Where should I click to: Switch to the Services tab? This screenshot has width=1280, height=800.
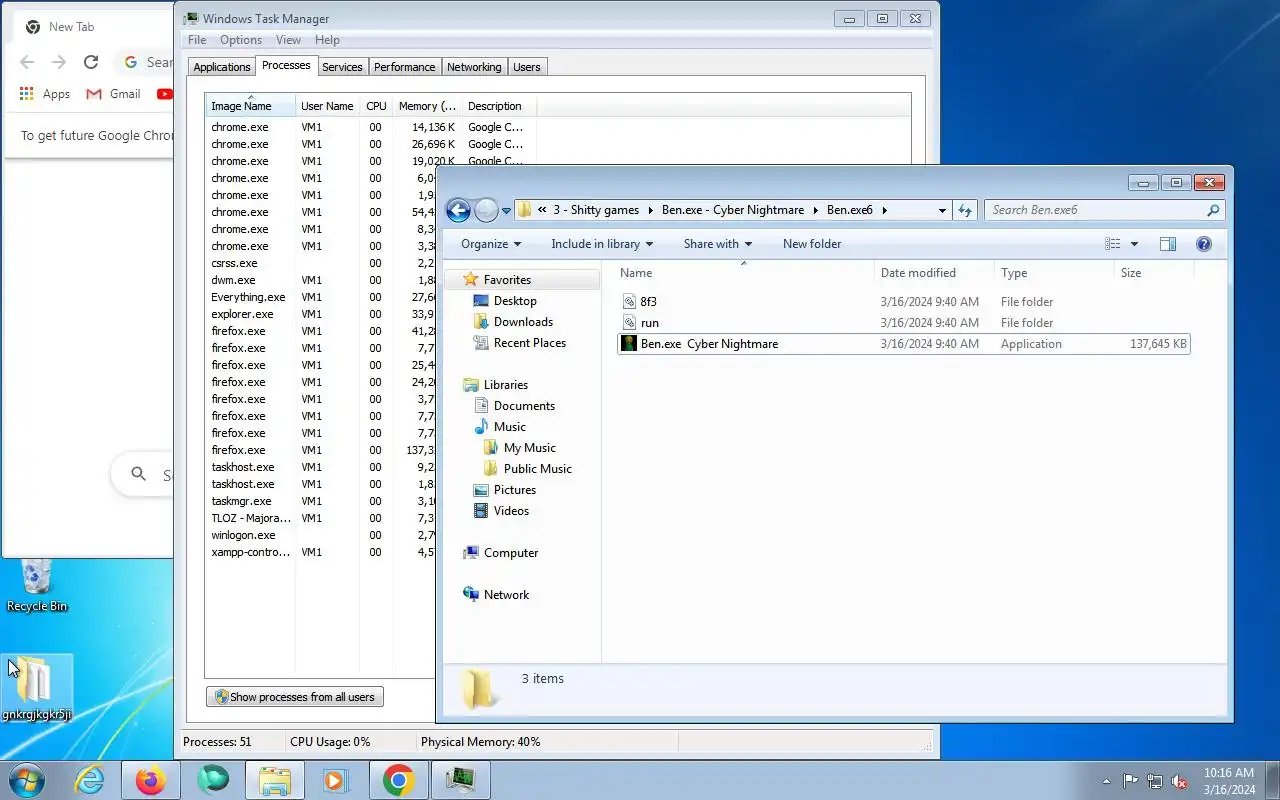tap(342, 67)
